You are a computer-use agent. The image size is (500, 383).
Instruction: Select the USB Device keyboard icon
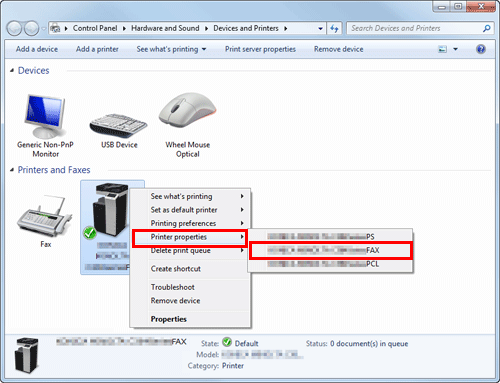point(119,126)
